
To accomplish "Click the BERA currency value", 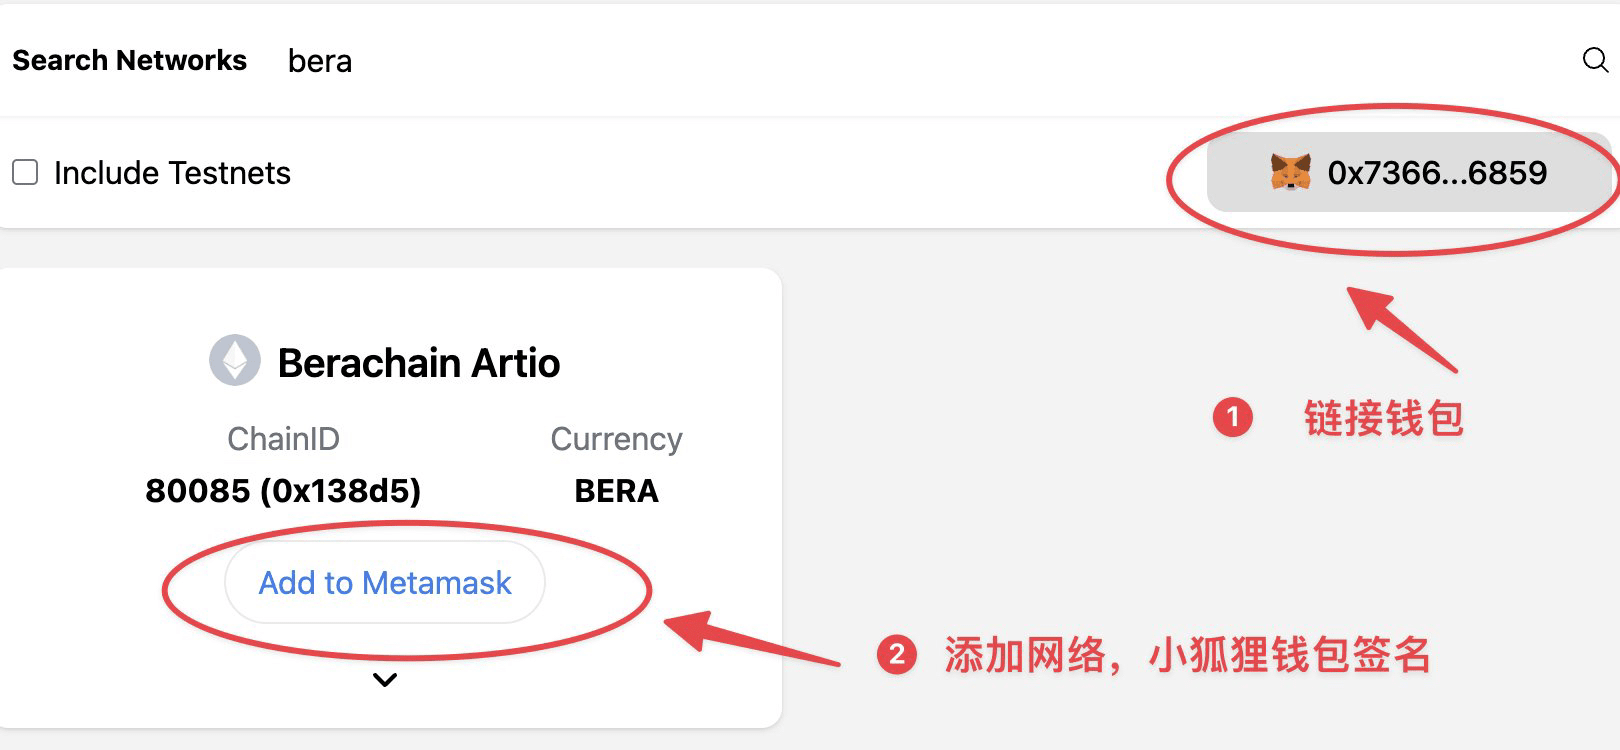I will pyautogui.click(x=616, y=491).
